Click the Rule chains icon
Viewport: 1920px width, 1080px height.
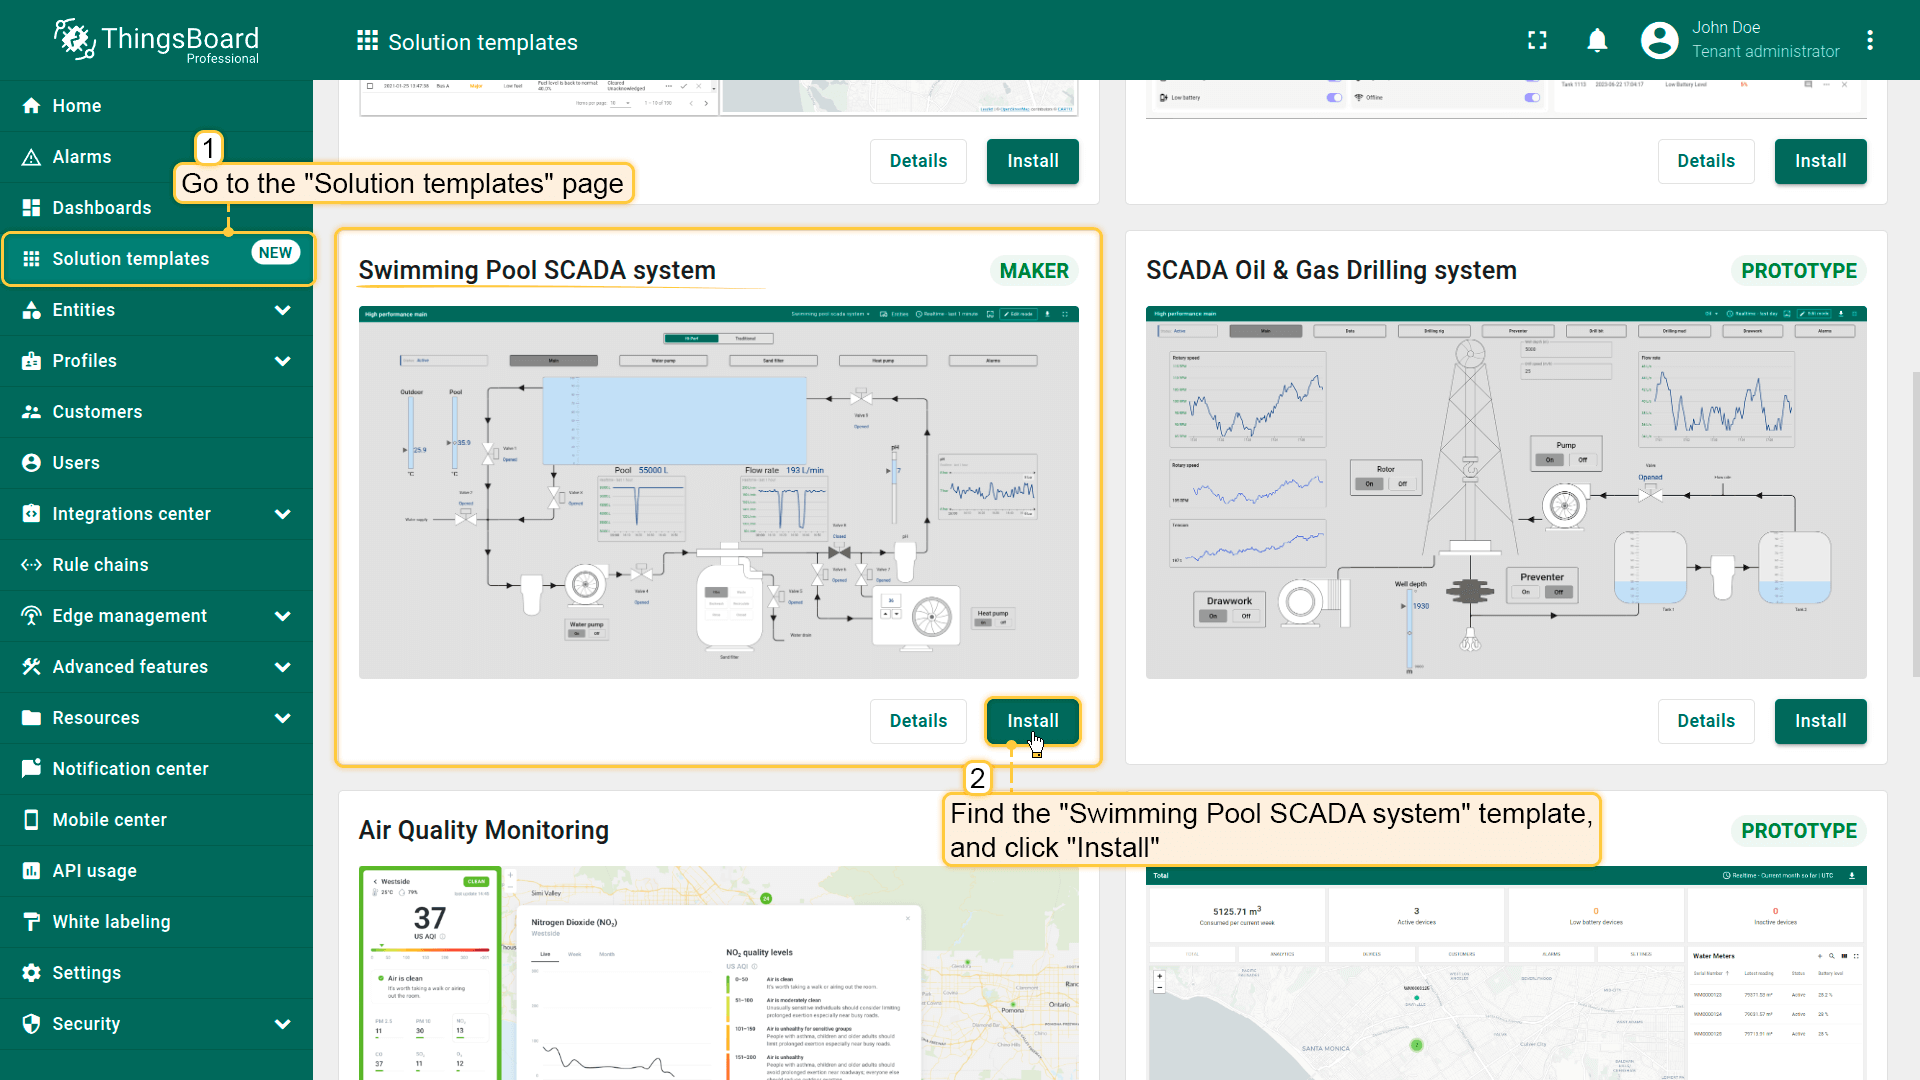(x=31, y=565)
